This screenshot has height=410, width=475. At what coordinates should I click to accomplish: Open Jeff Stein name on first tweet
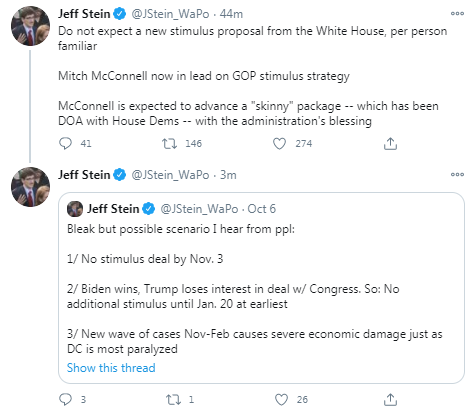coord(84,14)
